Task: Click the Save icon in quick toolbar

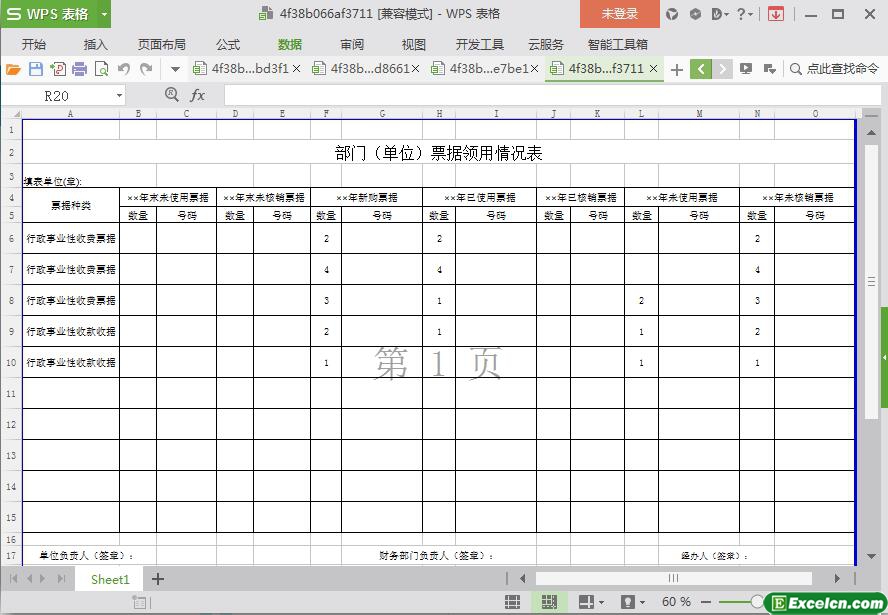Action: point(36,69)
